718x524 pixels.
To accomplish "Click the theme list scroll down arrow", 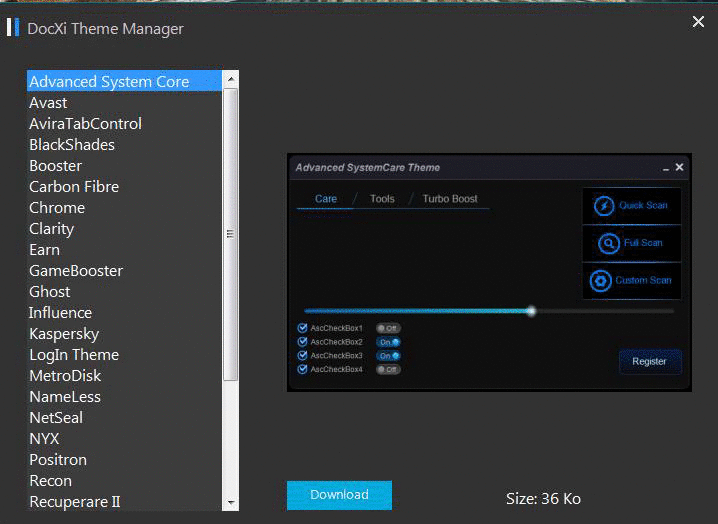I will pyautogui.click(x=231, y=503).
